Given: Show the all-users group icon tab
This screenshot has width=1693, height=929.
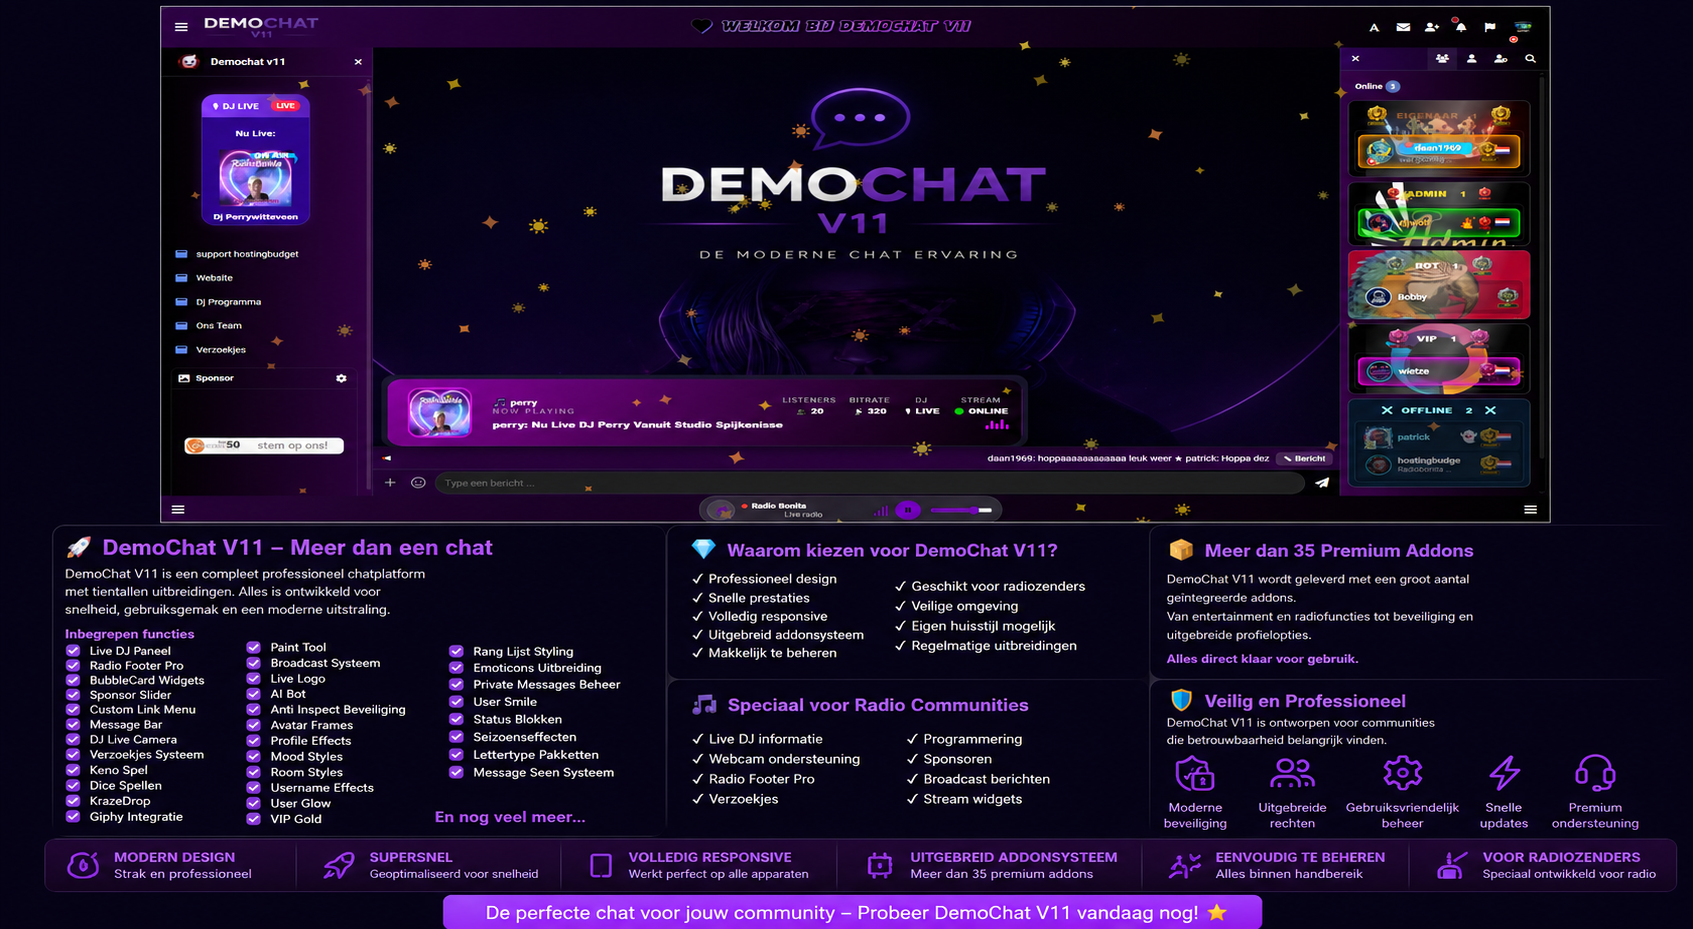Looking at the screenshot, I should coord(1442,59).
